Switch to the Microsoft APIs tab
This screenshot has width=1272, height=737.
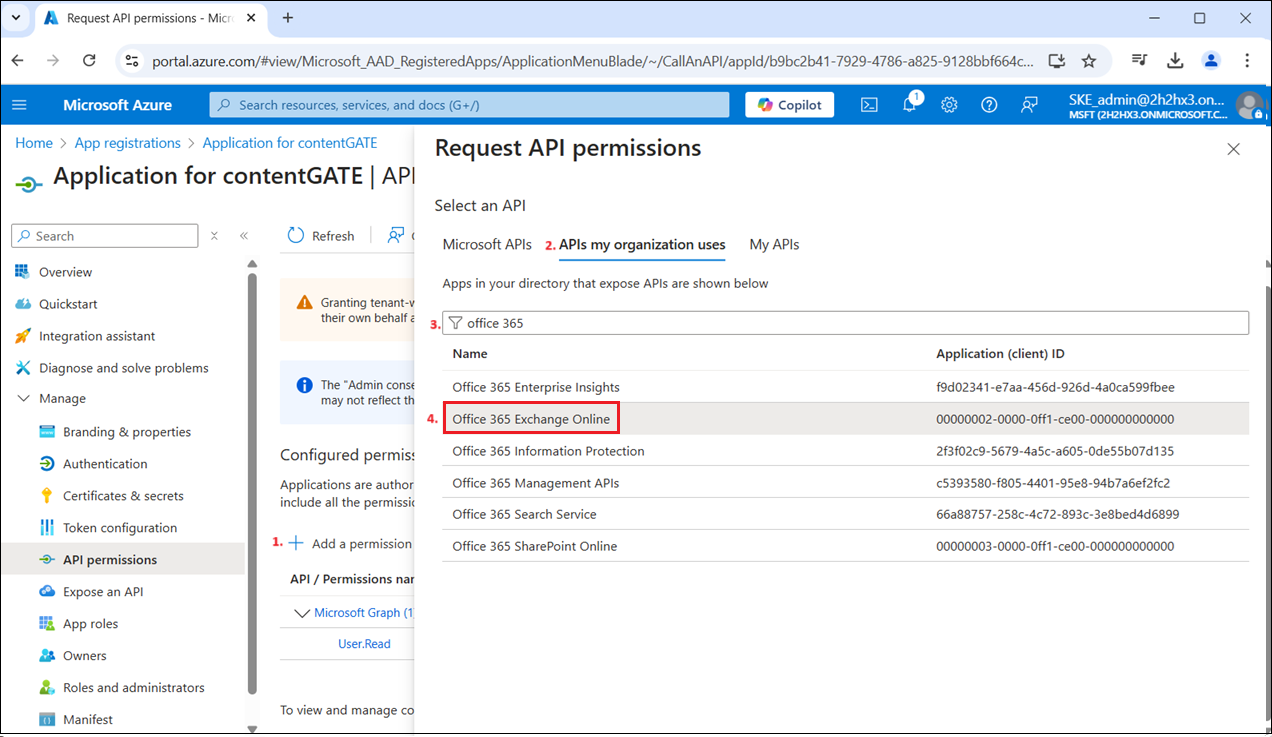(x=487, y=245)
